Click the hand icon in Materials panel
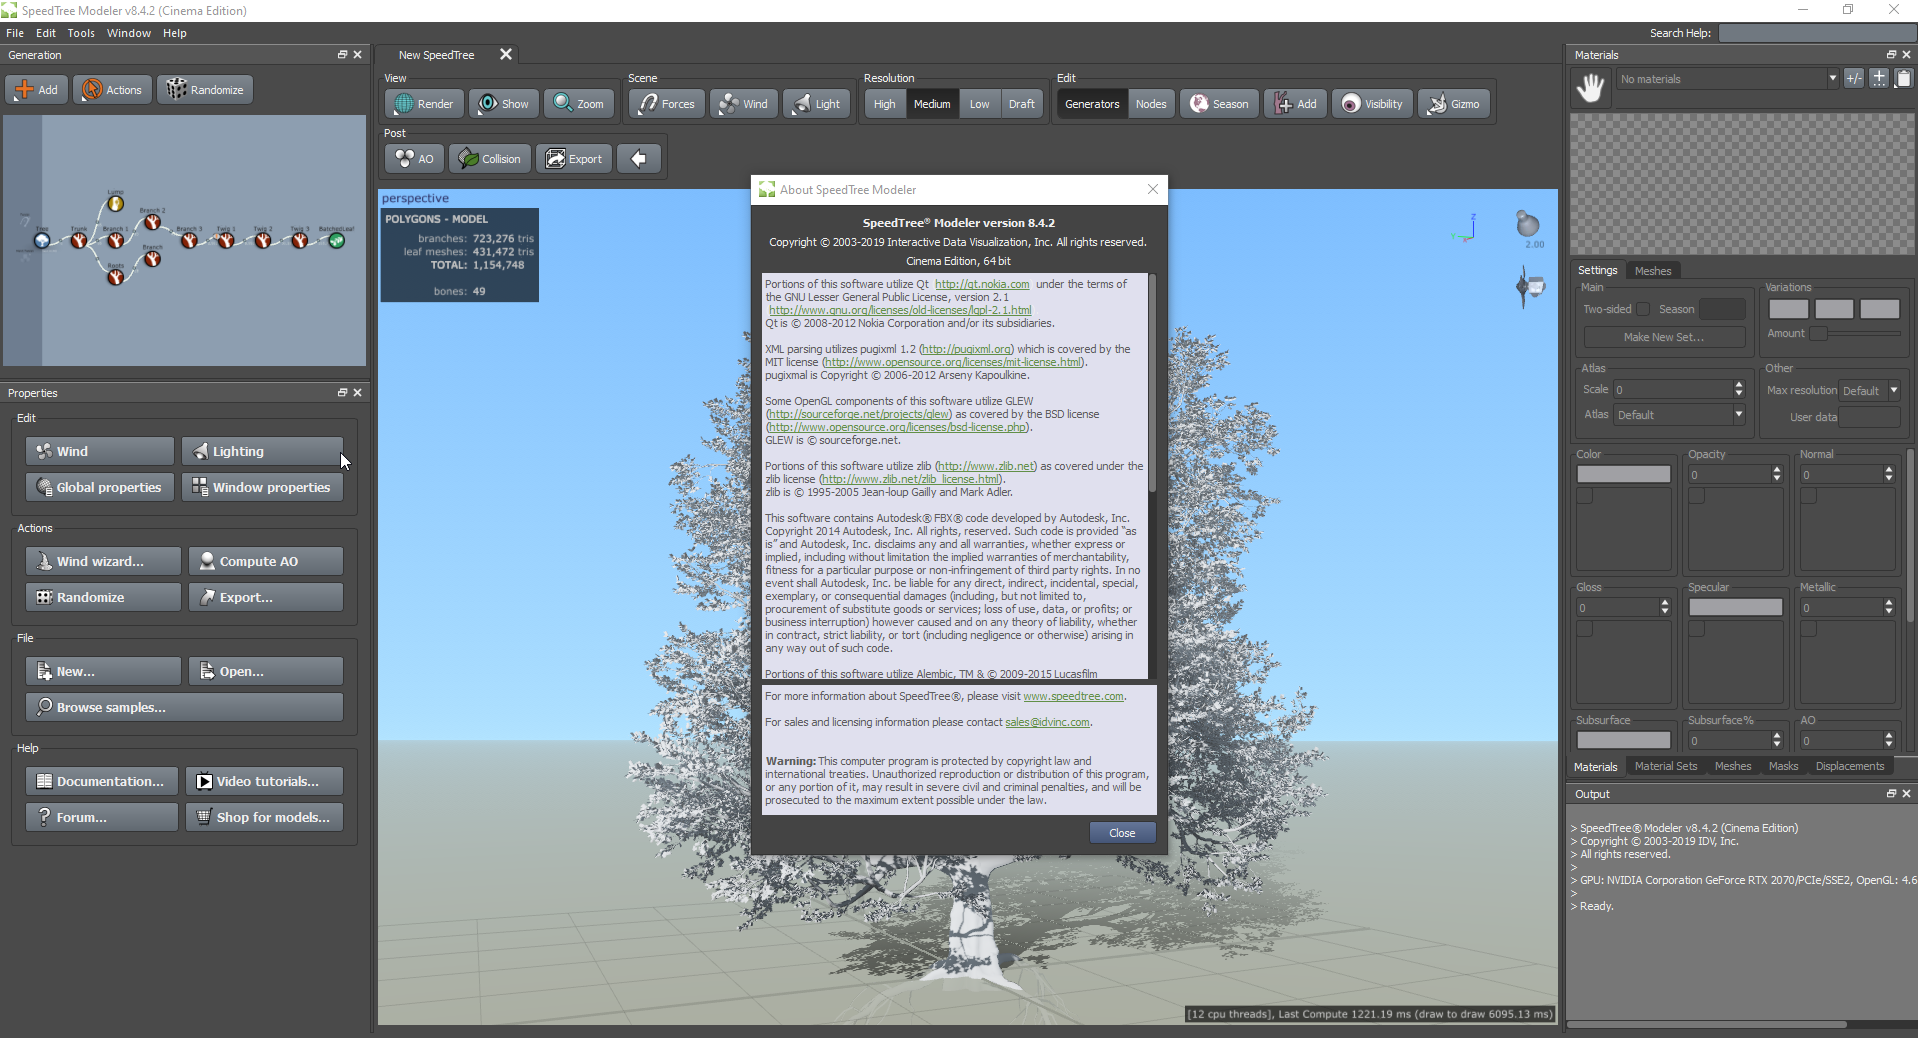 pyautogui.click(x=1590, y=88)
